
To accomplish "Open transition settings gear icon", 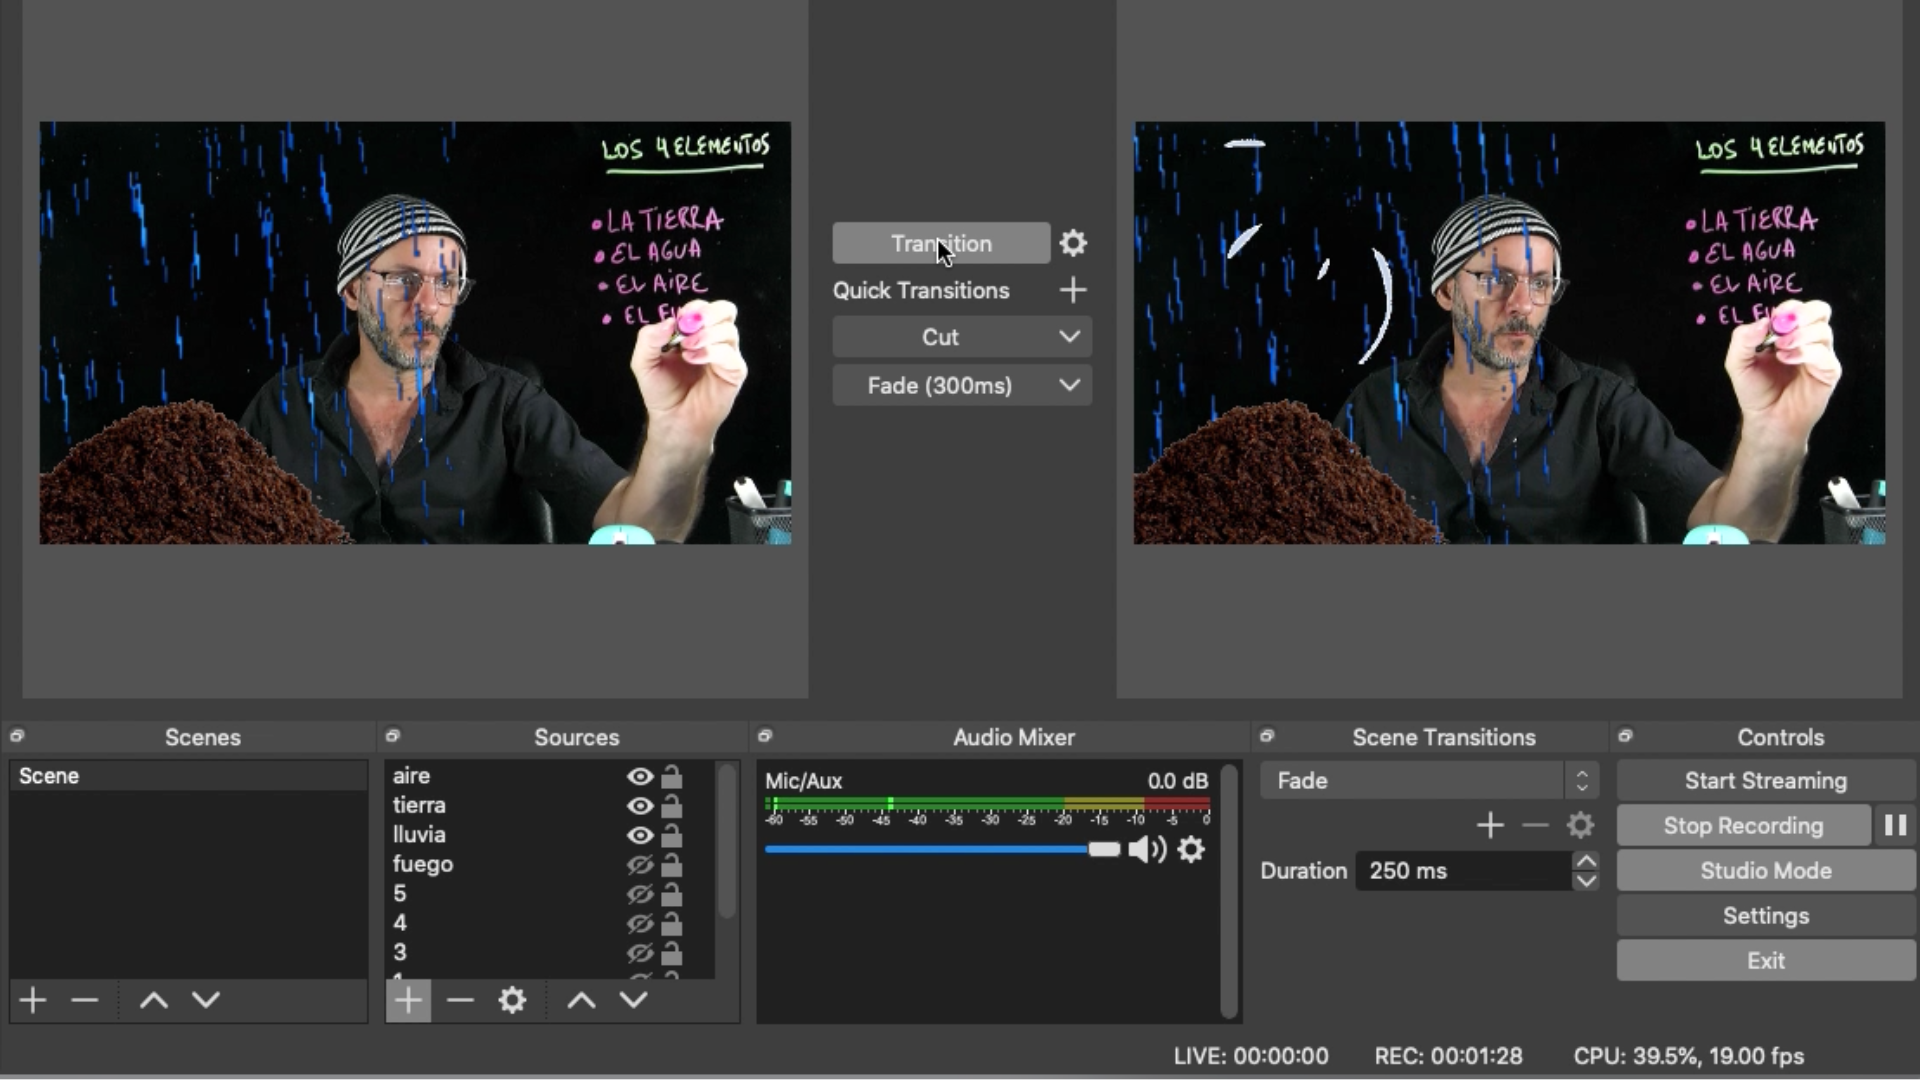I will pyautogui.click(x=1073, y=243).
